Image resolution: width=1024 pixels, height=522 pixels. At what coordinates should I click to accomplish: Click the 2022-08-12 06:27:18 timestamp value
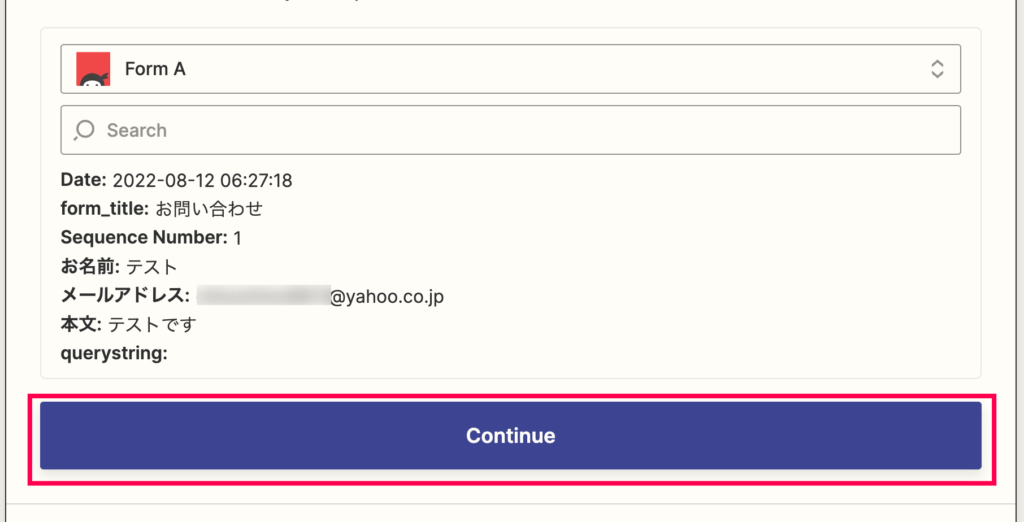pos(202,180)
